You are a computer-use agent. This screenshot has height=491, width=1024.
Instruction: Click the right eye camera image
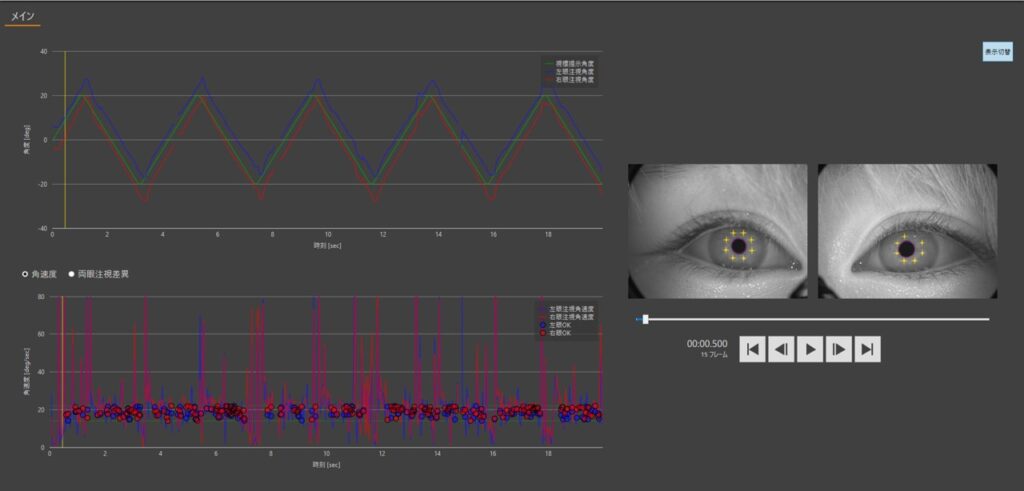coord(907,231)
